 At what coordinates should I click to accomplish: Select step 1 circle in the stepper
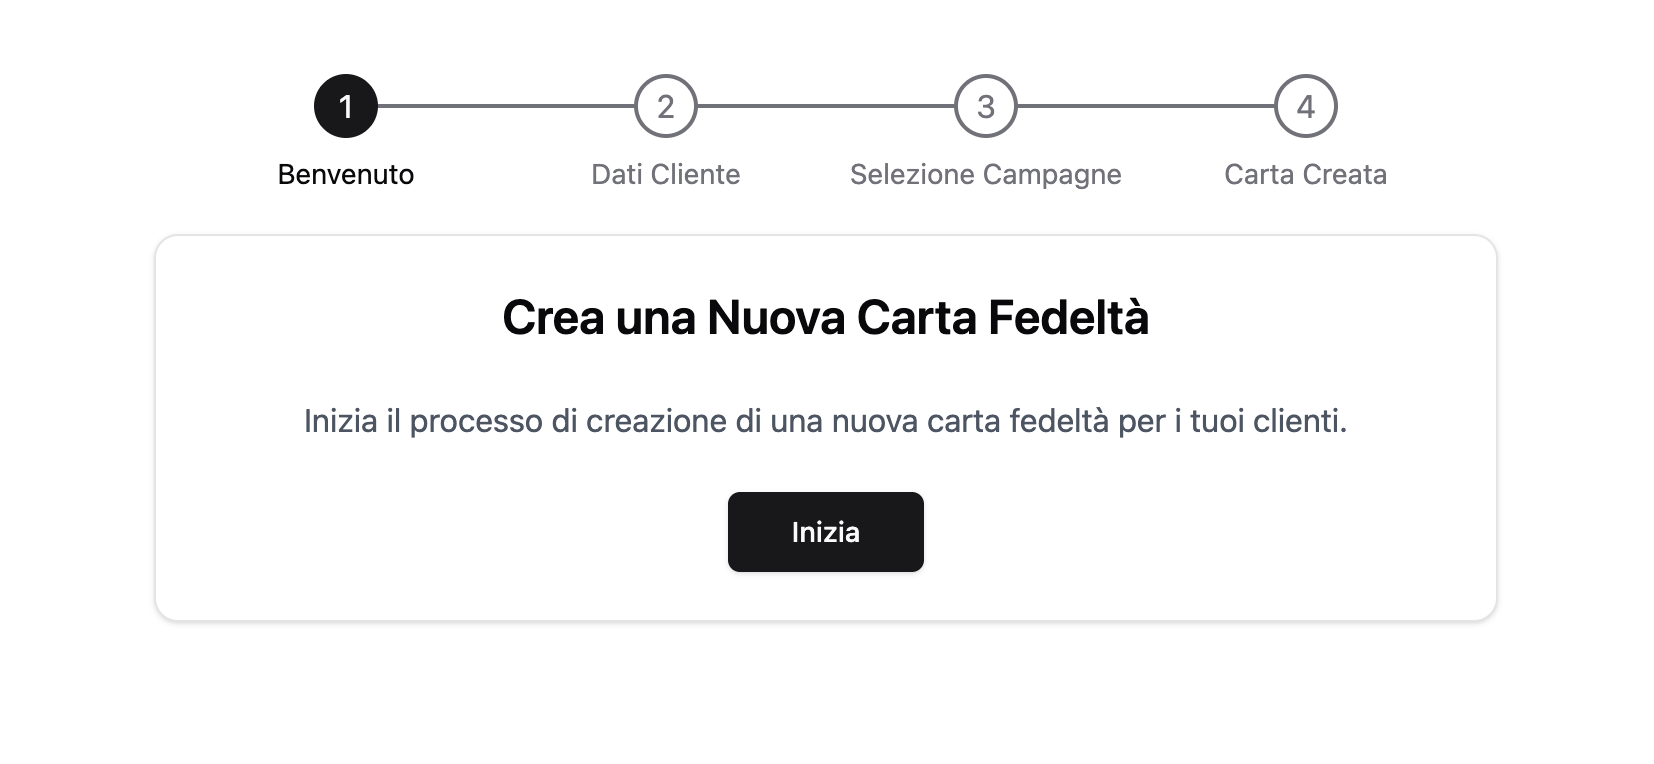(x=346, y=106)
